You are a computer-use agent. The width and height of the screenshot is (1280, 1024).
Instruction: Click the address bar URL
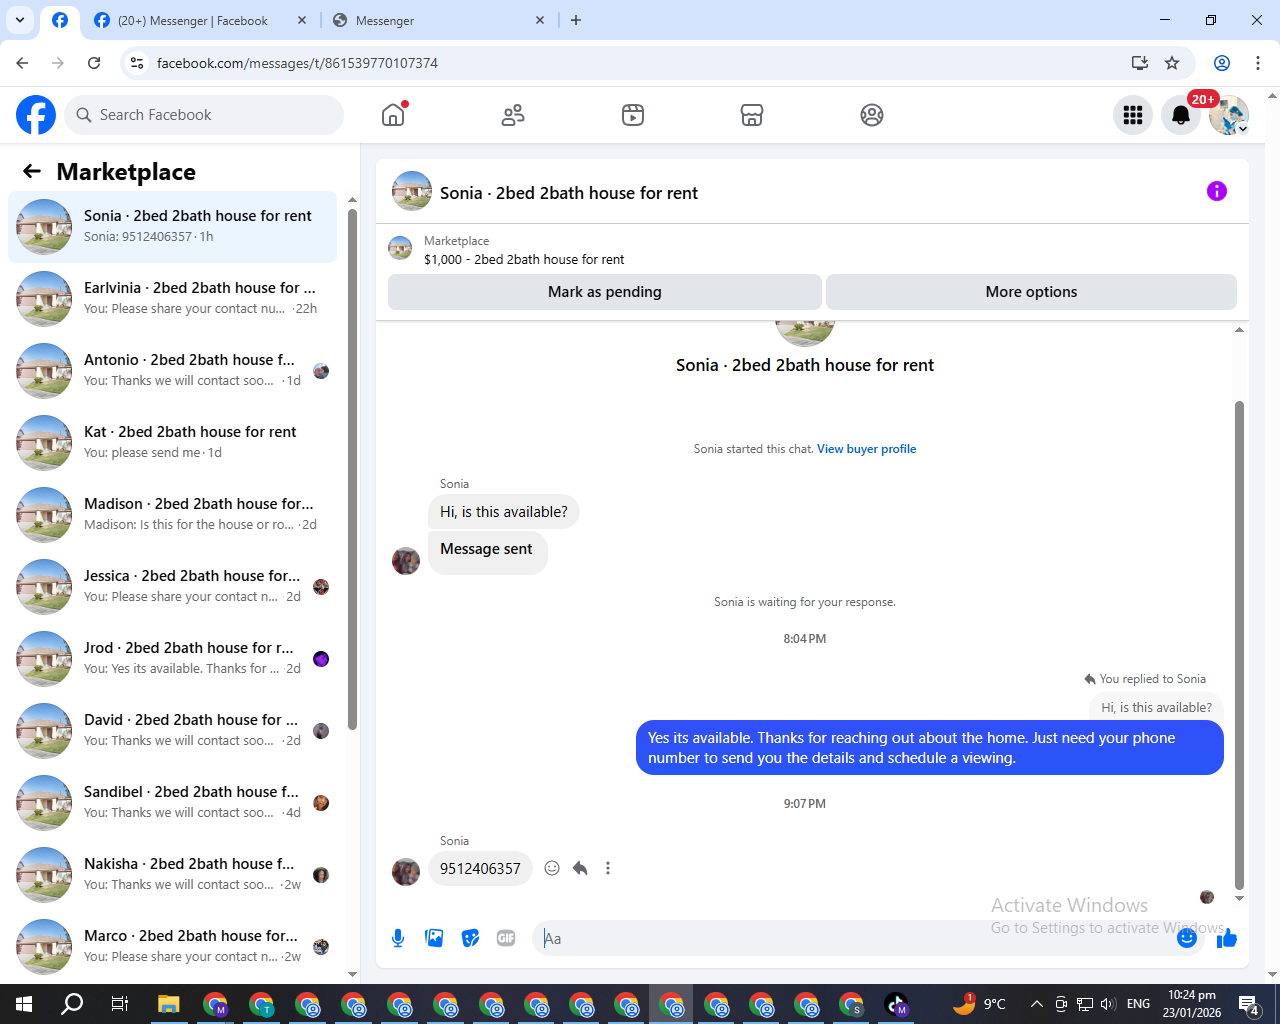(297, 63)
